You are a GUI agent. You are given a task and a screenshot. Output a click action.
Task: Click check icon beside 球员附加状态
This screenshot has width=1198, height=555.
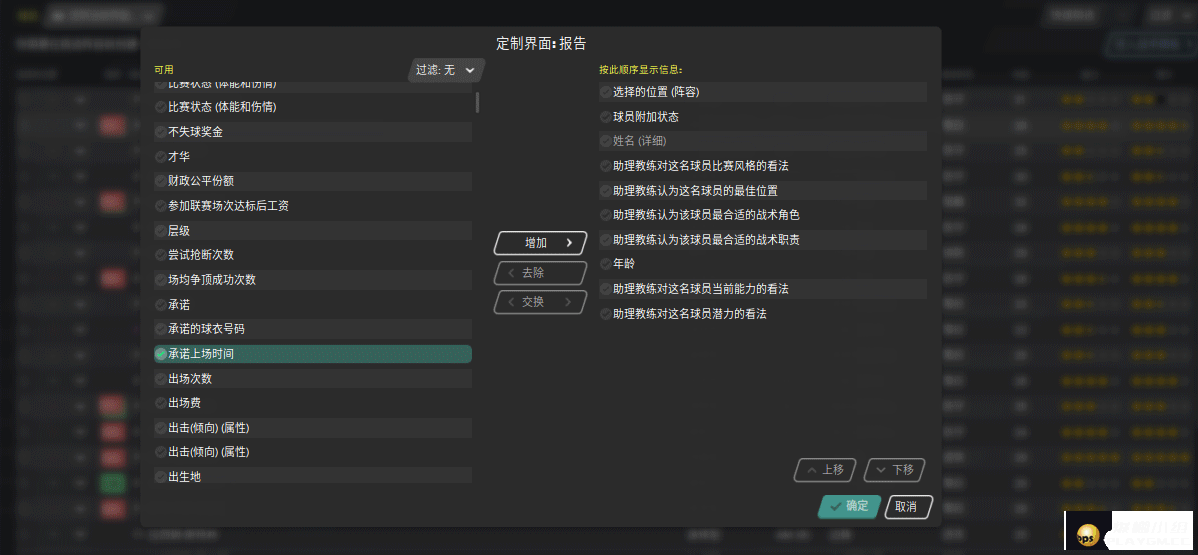[605, 117]
